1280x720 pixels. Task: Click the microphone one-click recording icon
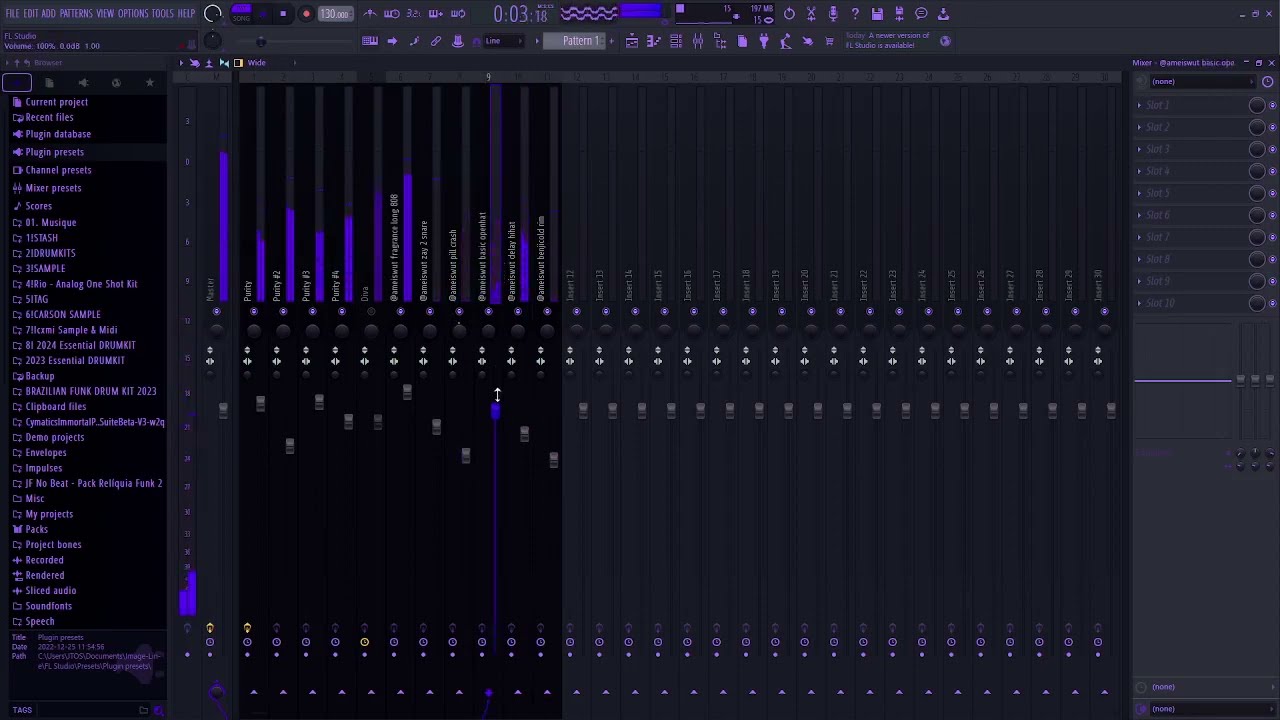[833, 14]
